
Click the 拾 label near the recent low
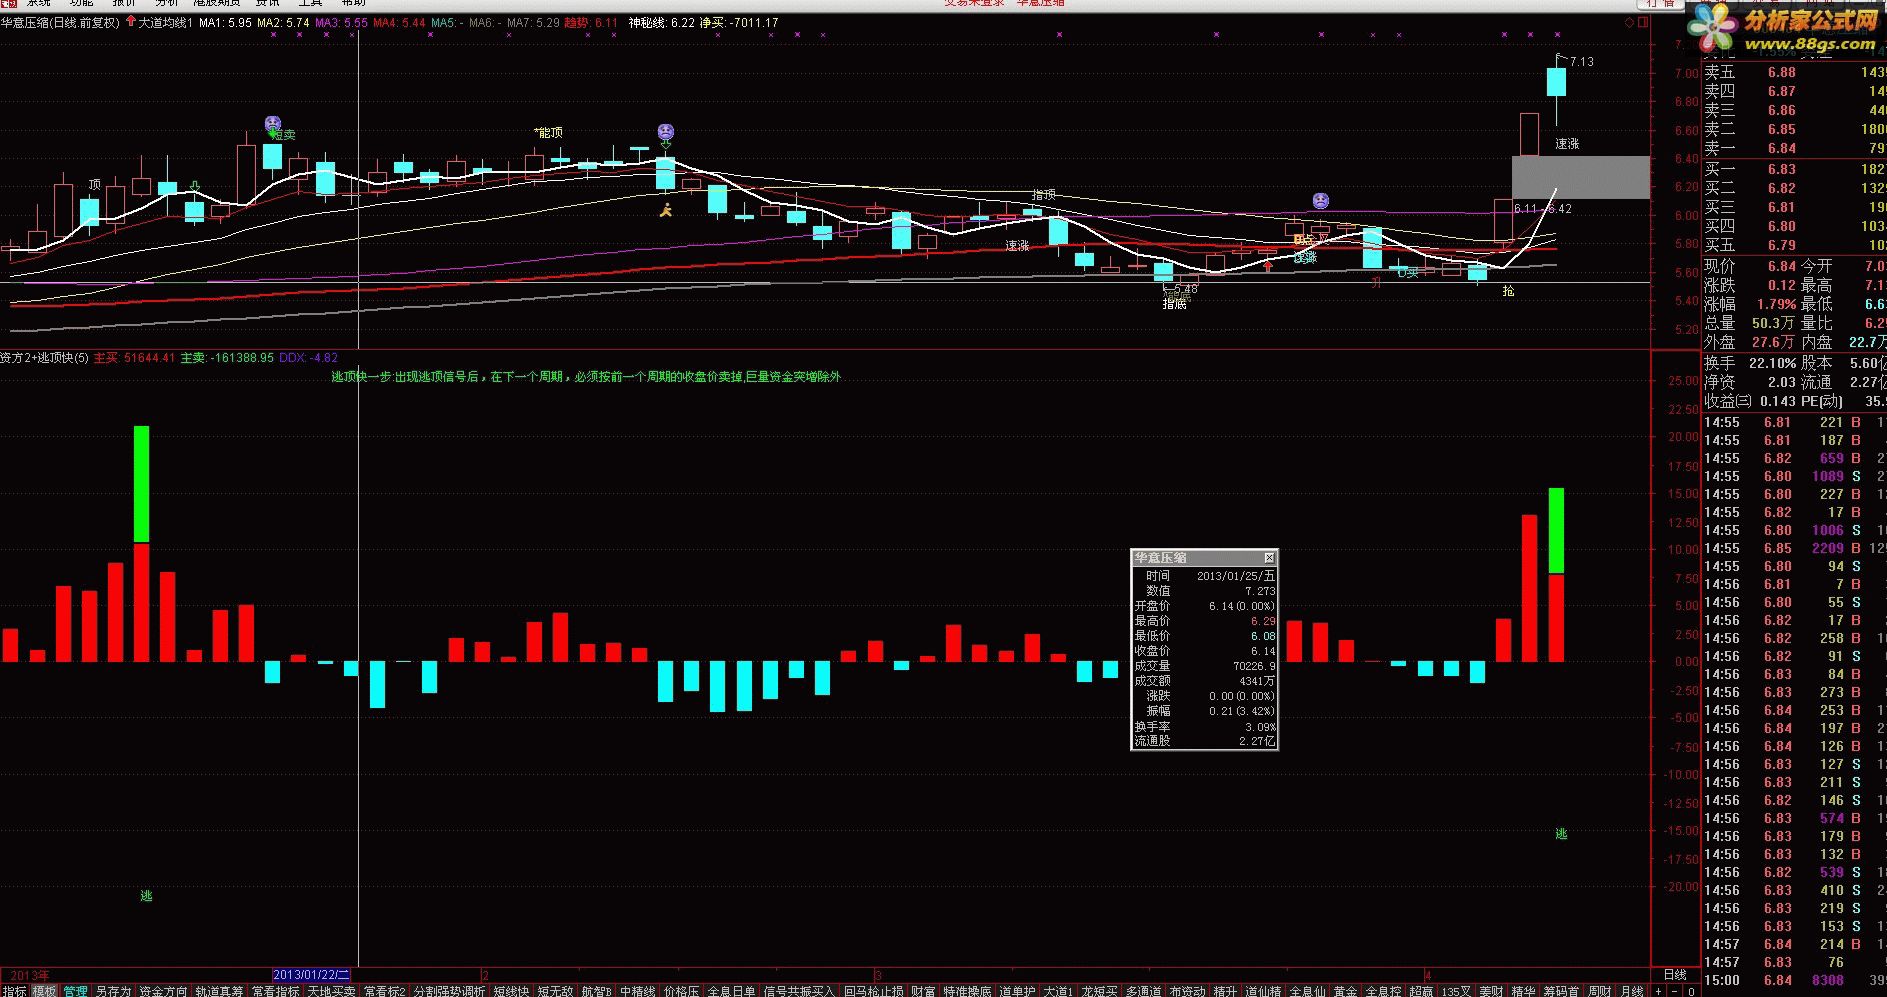pyautogui.click(x=1509, y=291)
